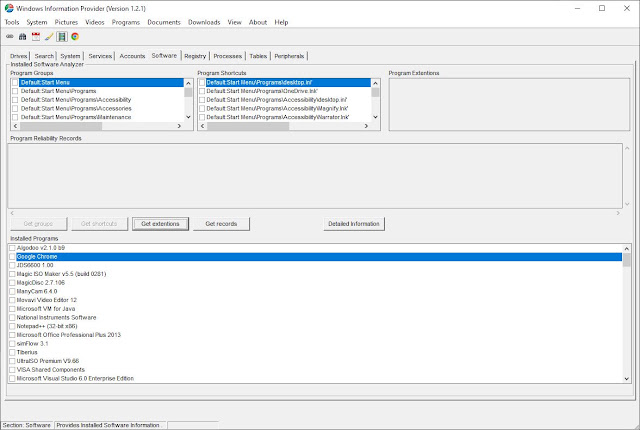The width and height of the screenshot is (640, 430).
Task: Click right arrow of Program Shortcuts scrollbar
Action: (366, 126)
